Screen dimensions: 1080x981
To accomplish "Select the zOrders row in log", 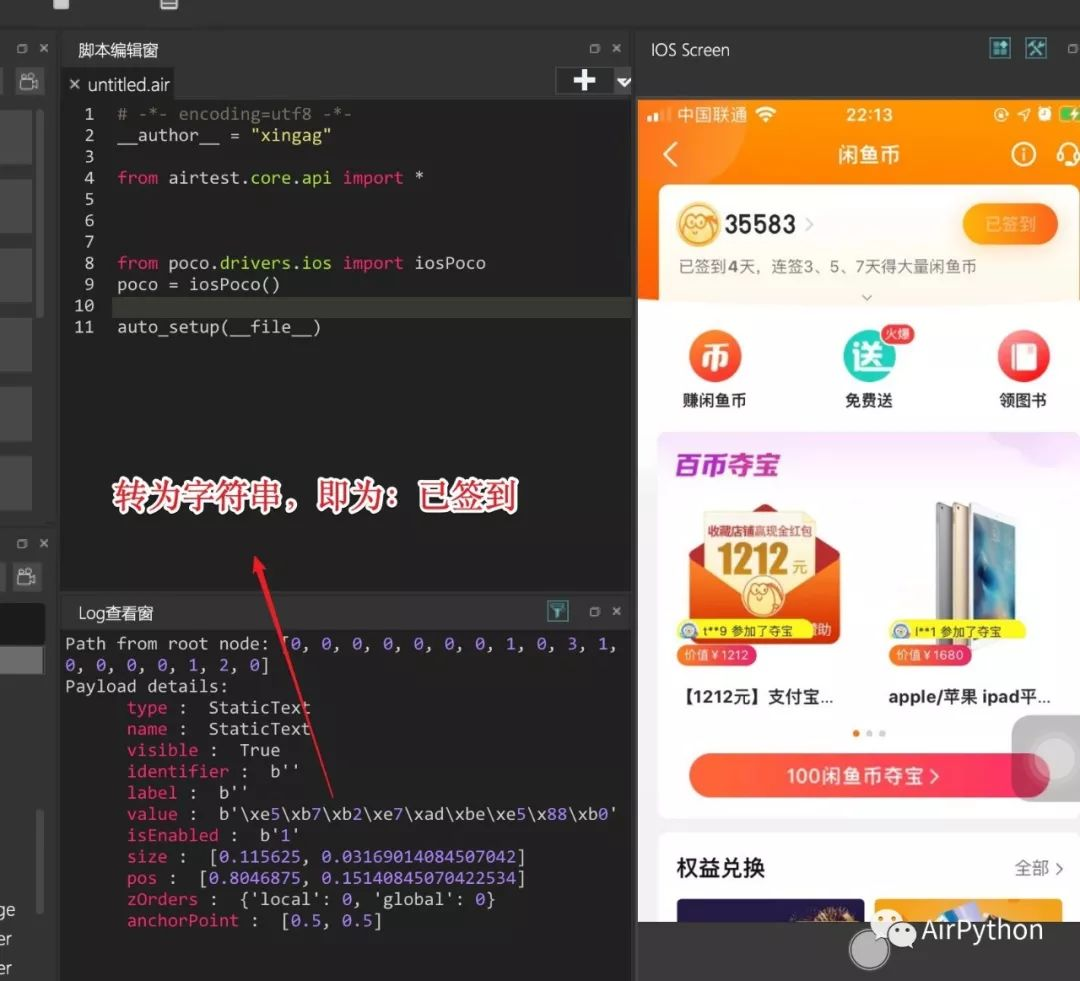I will point(311,900).
